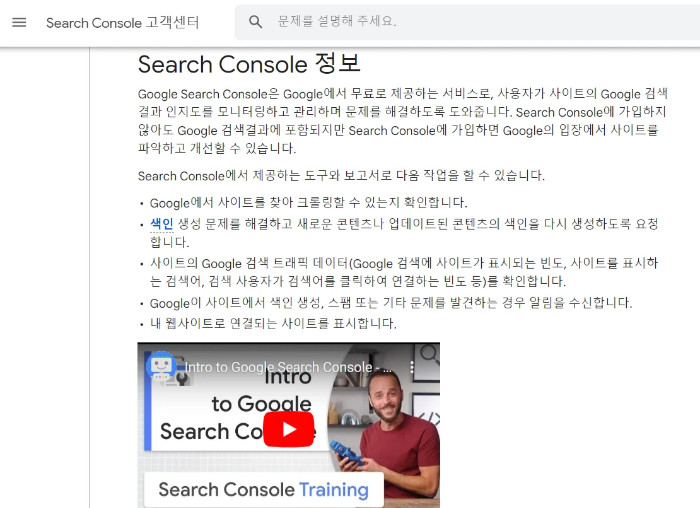Click the sentence 'Search Console에서 제공하는 도구와 보고서로...'
The width and height of the screenshot is (700, 508).
coord(341,175)
